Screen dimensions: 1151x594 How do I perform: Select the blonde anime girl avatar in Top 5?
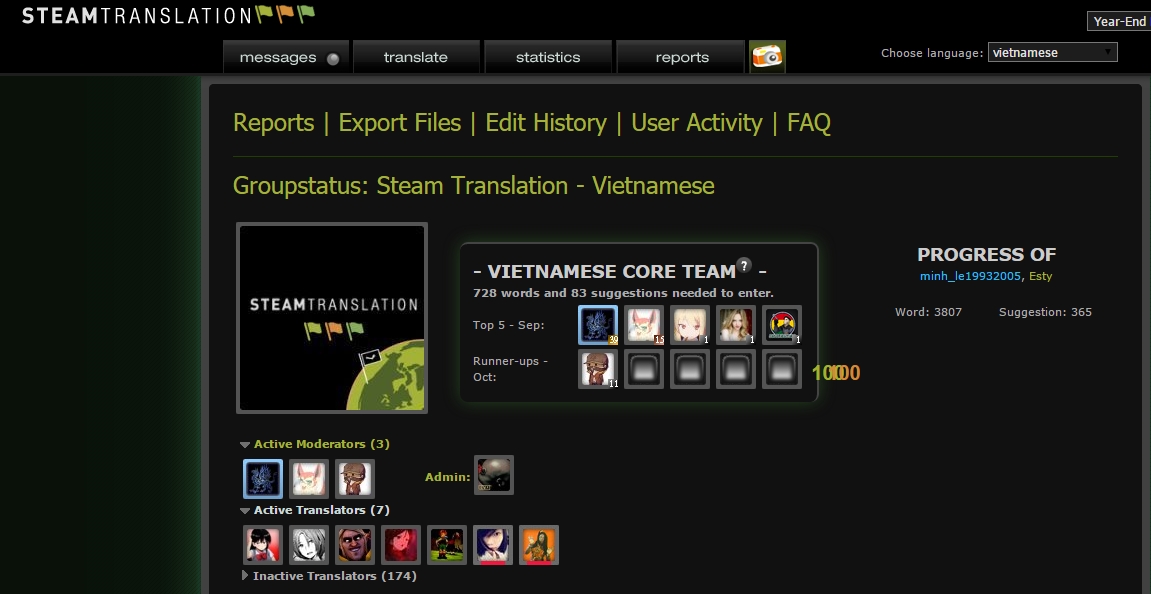(690, 325)
